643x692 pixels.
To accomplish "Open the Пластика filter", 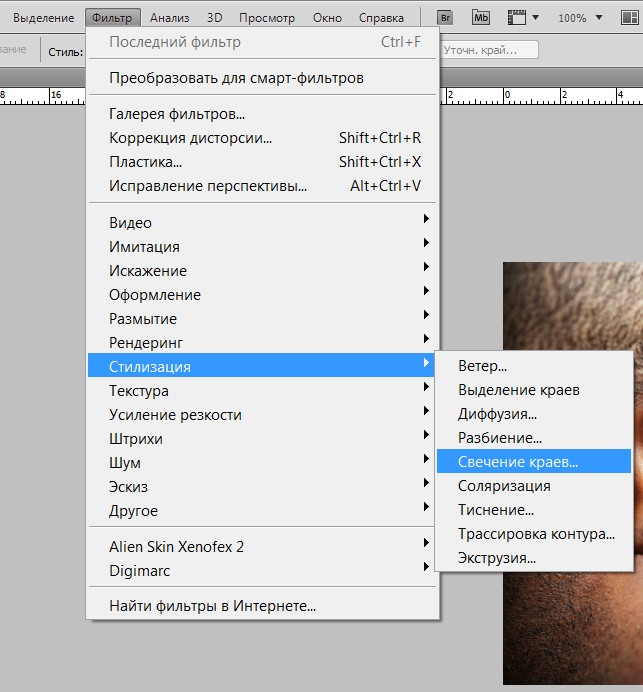I will [x=263, y=162].
